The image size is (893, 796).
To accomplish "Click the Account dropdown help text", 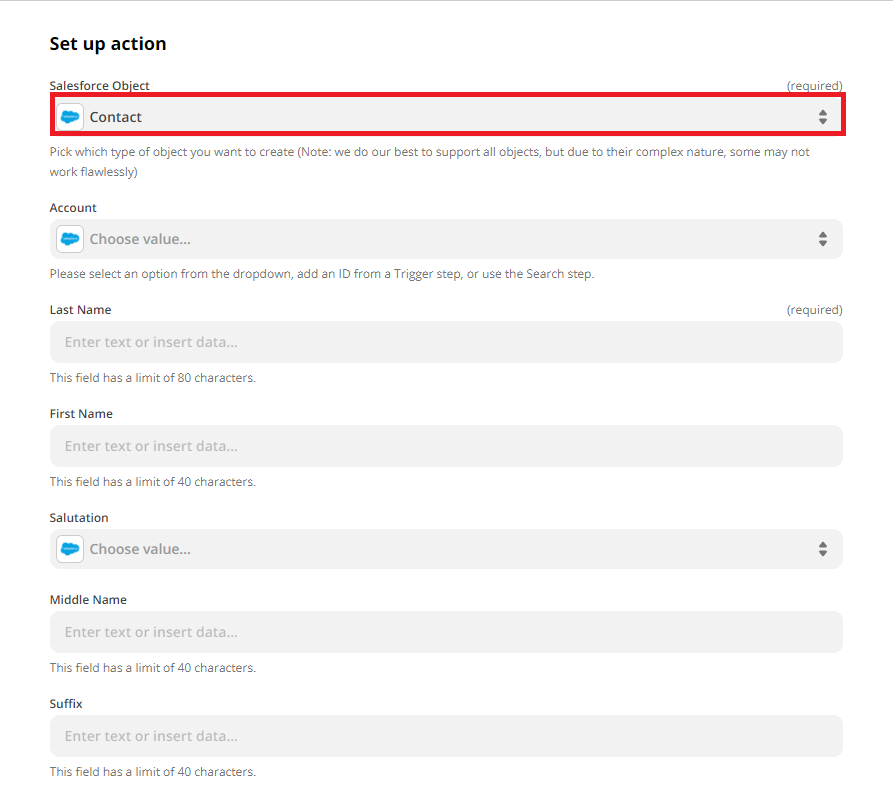I will tap(322, 274).
